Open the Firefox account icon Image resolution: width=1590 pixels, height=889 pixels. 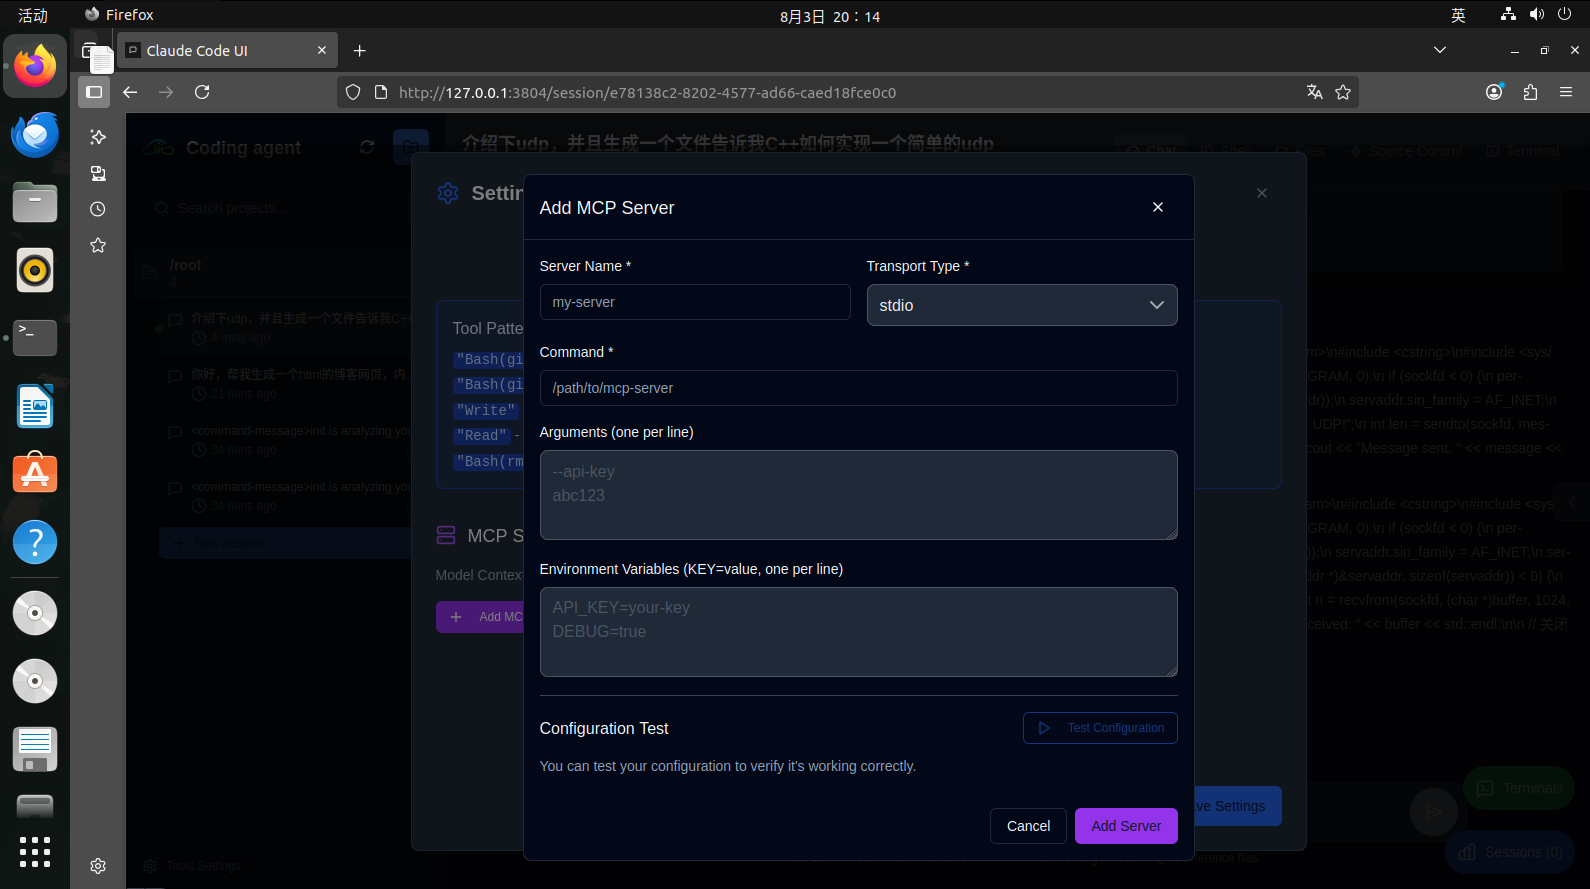click(1494, 92)
